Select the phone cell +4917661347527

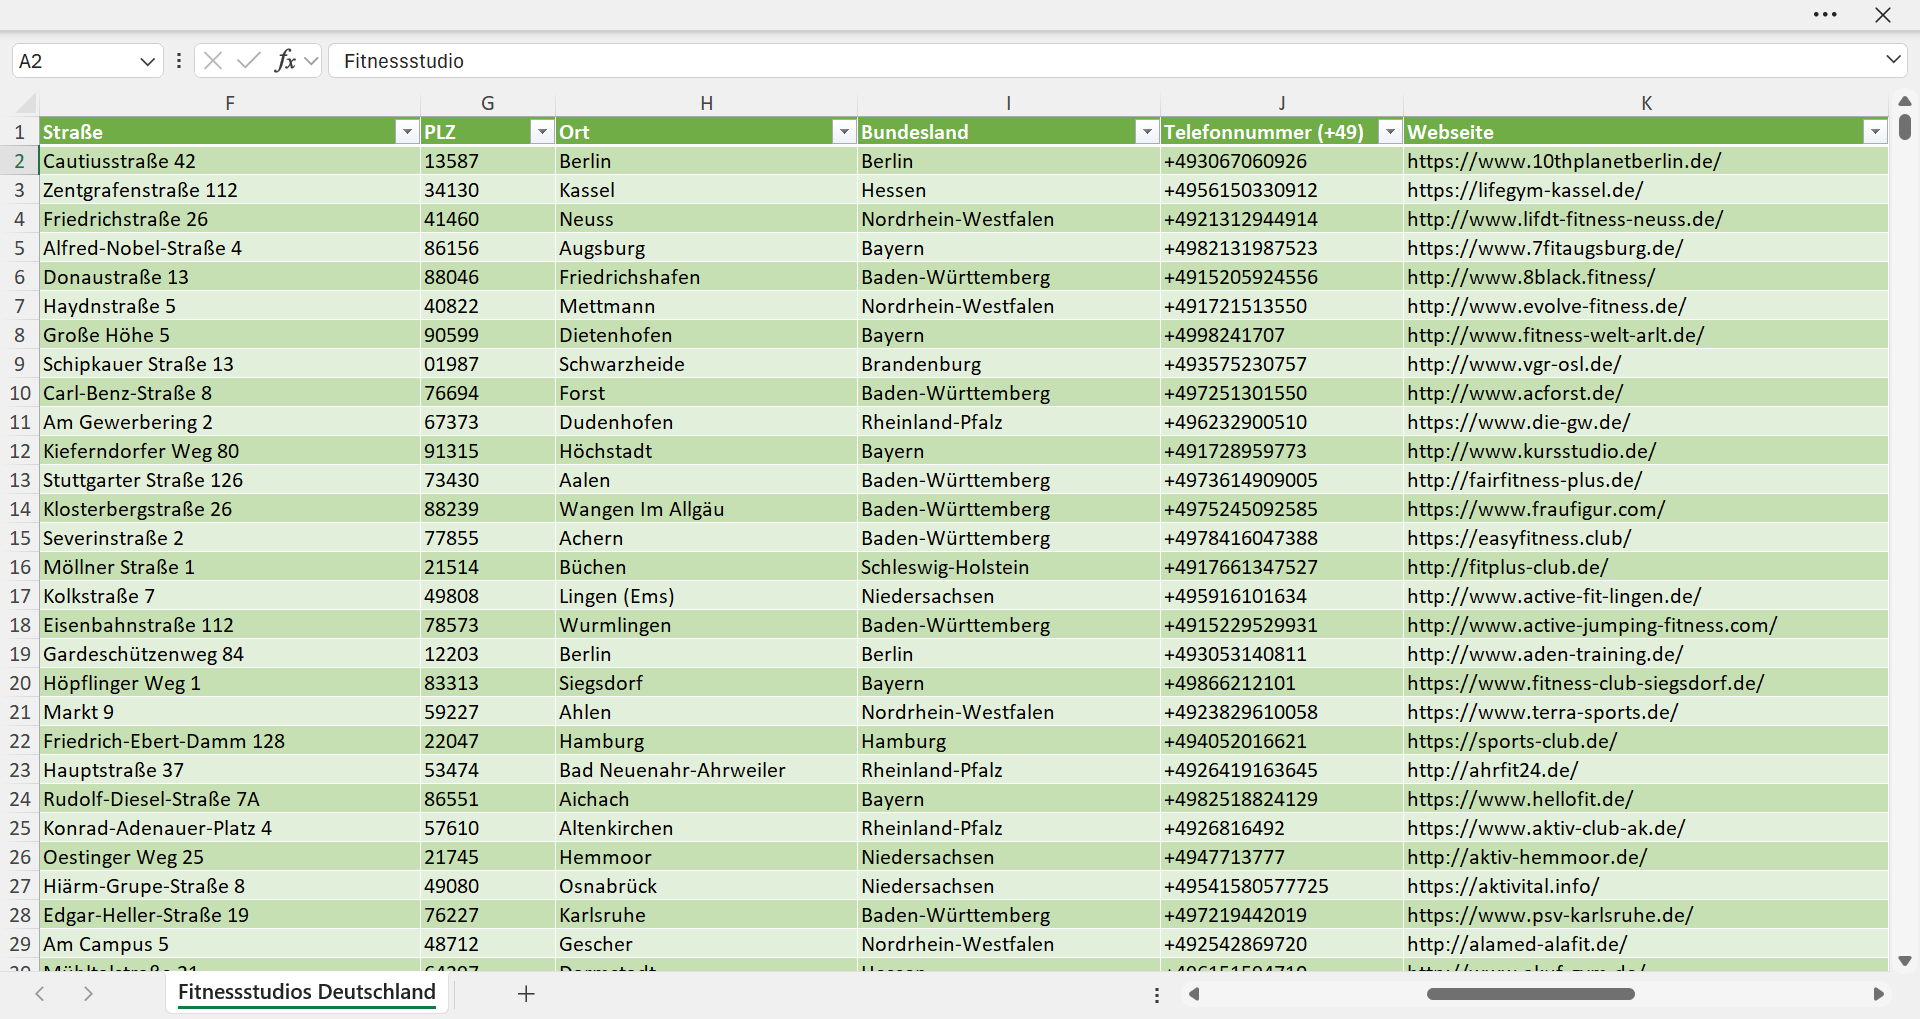(1282, 567)
